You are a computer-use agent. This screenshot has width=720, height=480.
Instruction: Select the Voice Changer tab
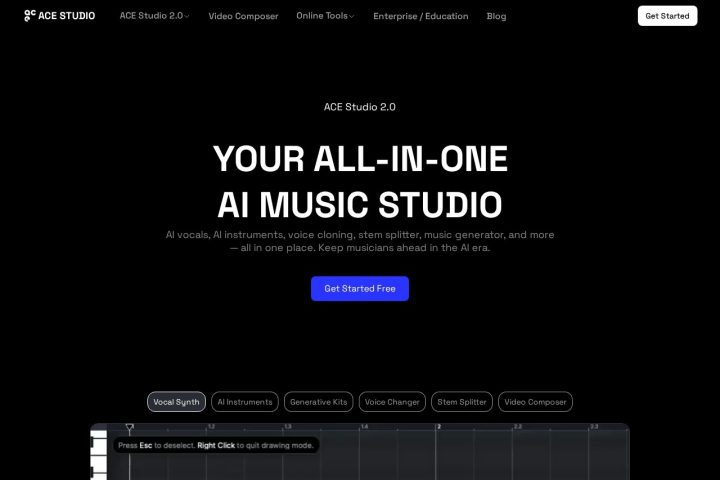[x=392, y=402]
